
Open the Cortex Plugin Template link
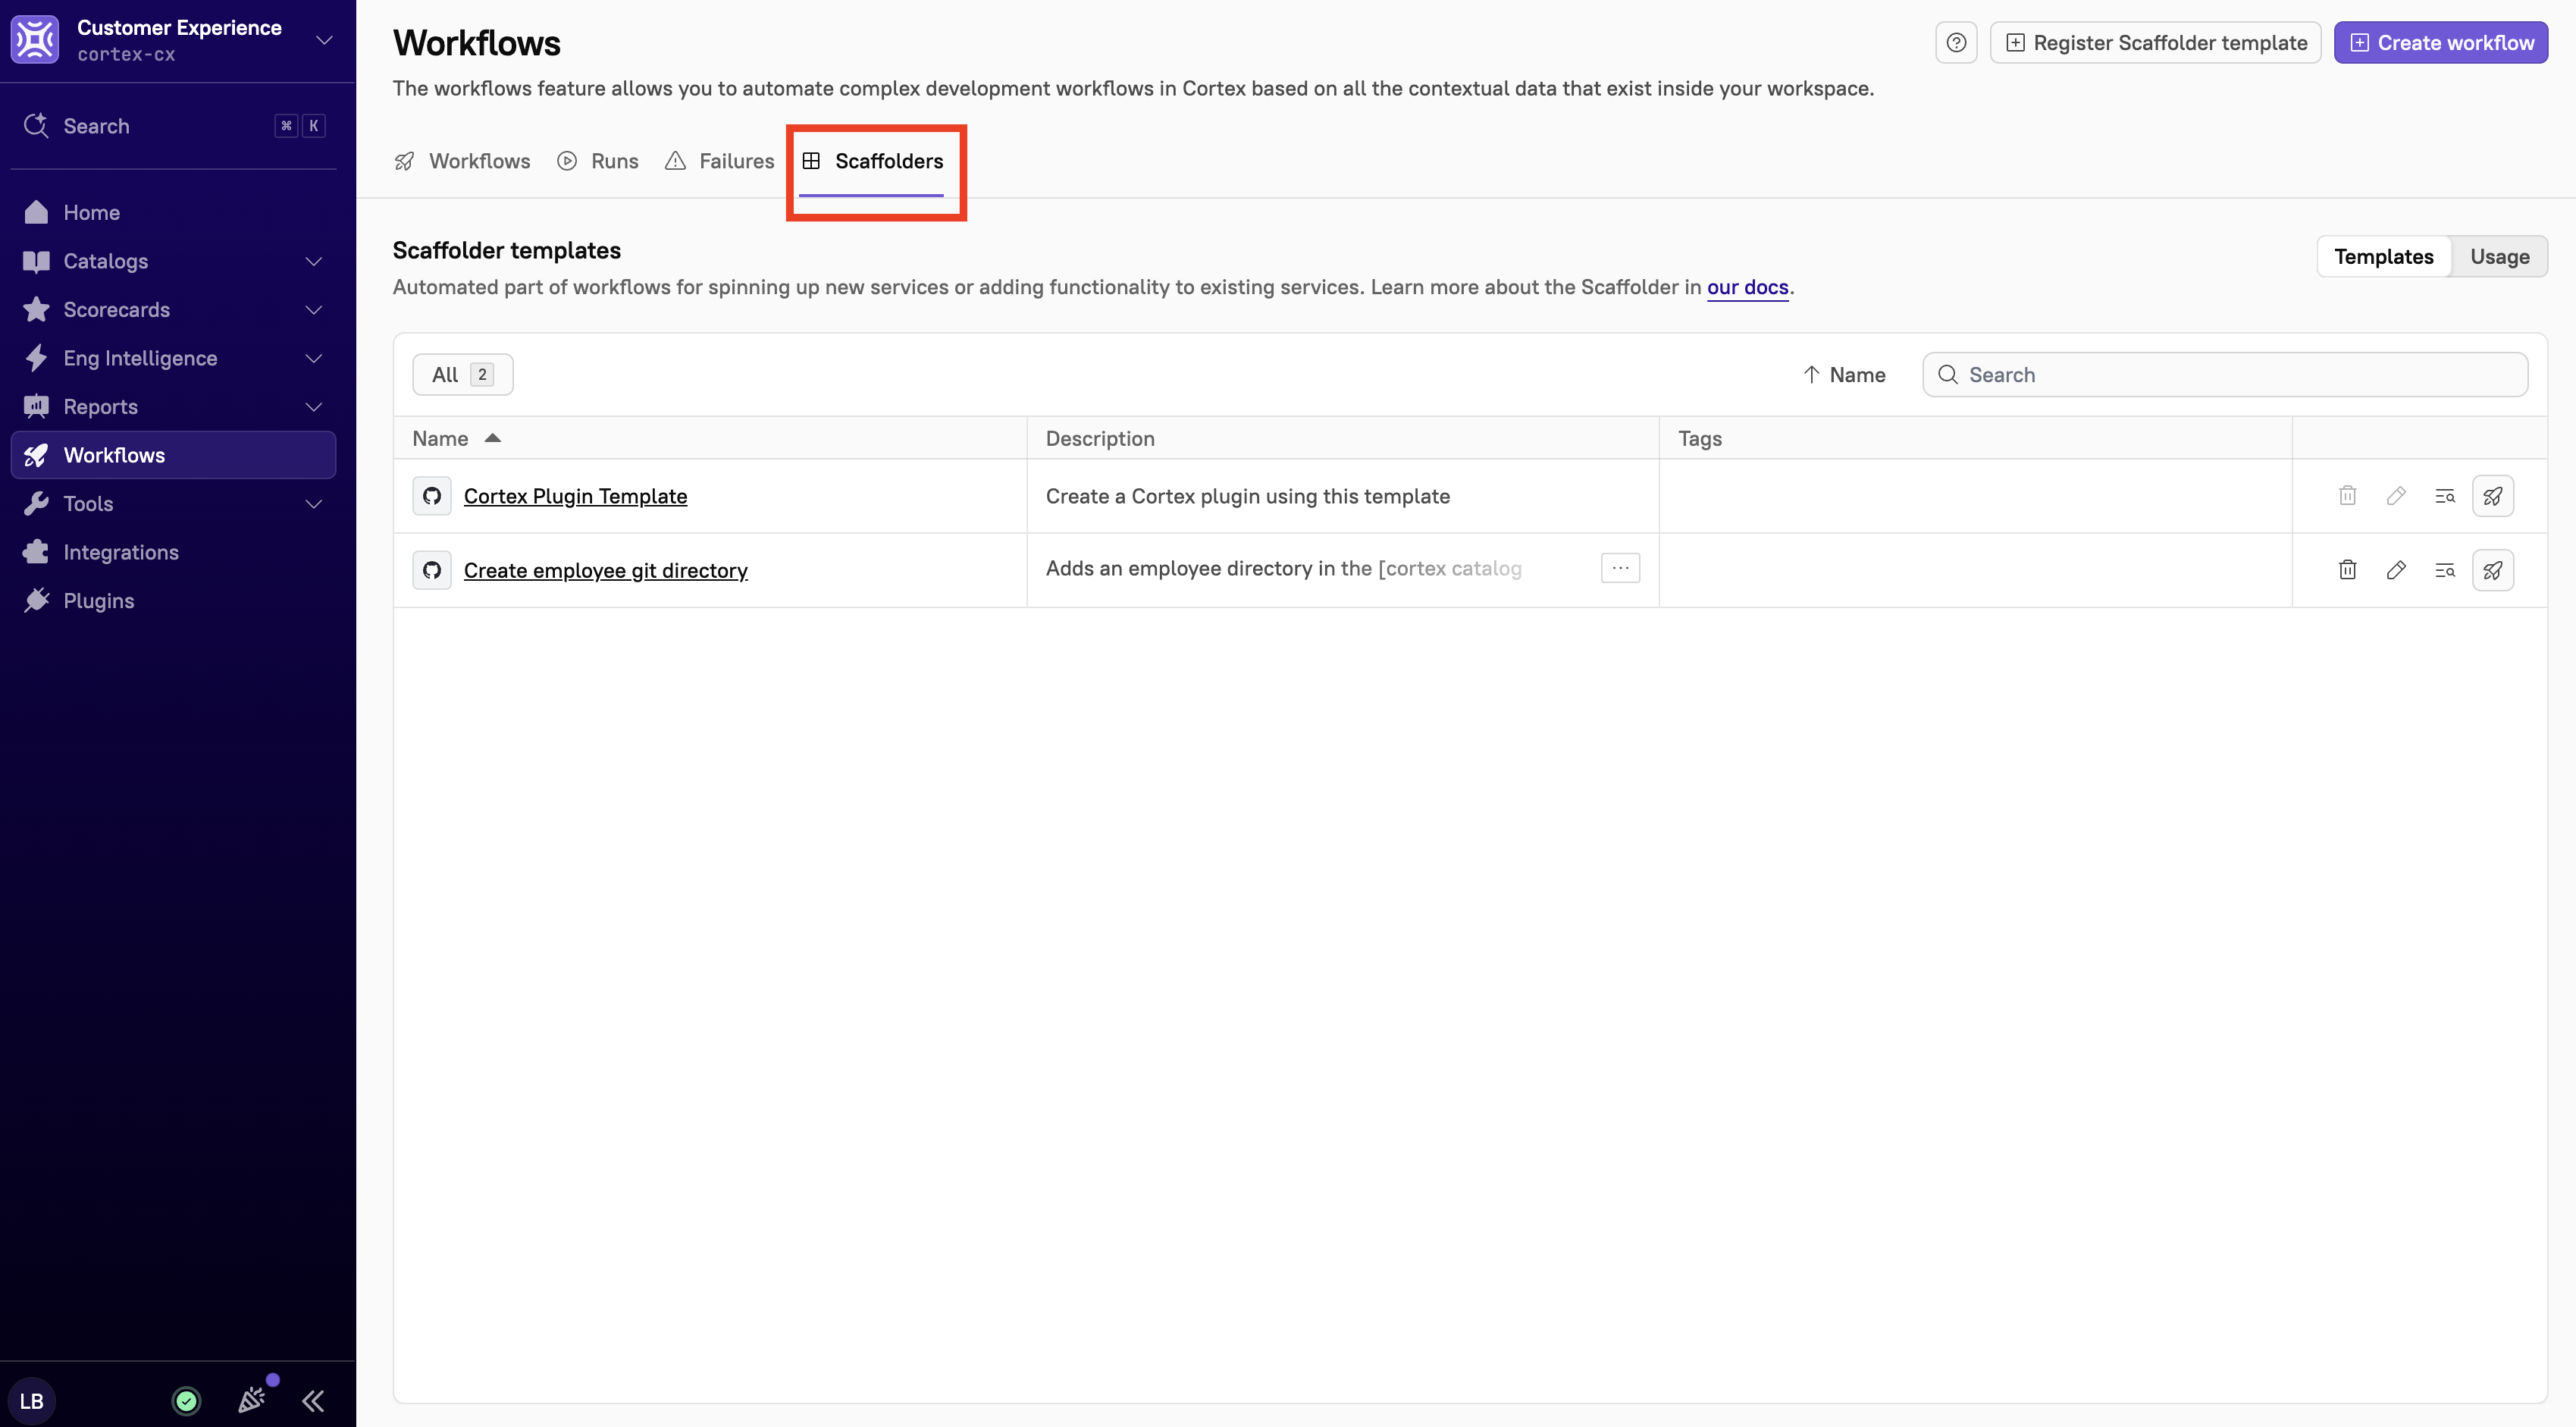click(x=575, y=496)
